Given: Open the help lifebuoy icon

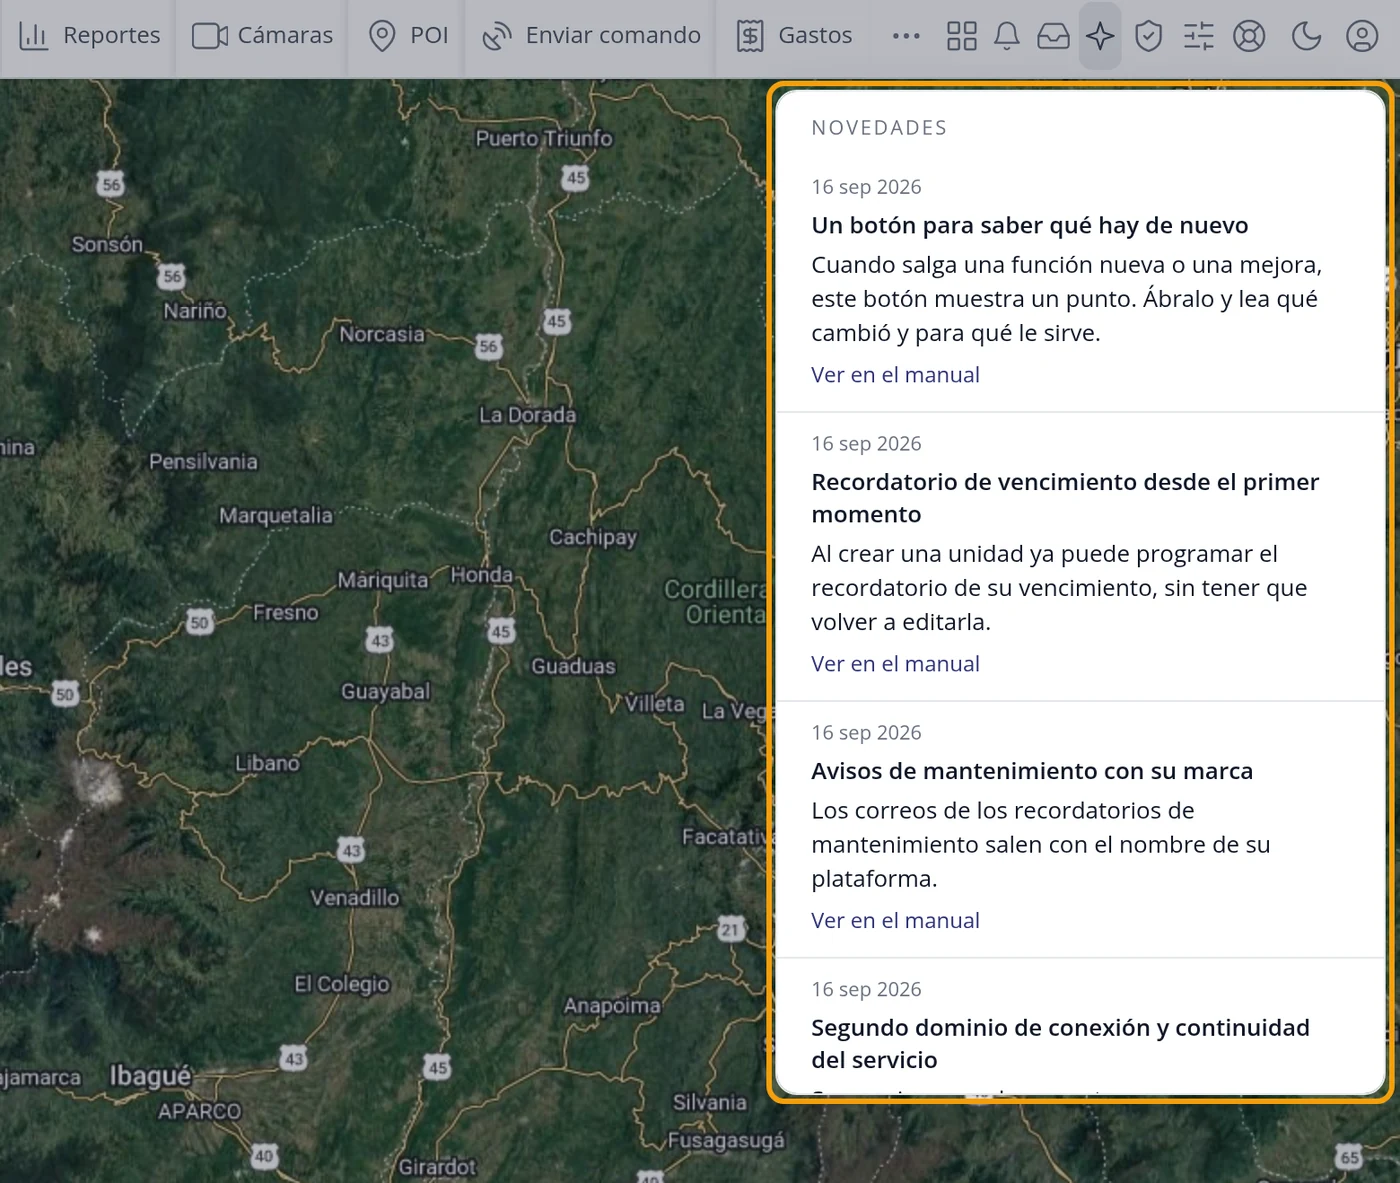Looking at the screenshot, I should pos(1249,36).
